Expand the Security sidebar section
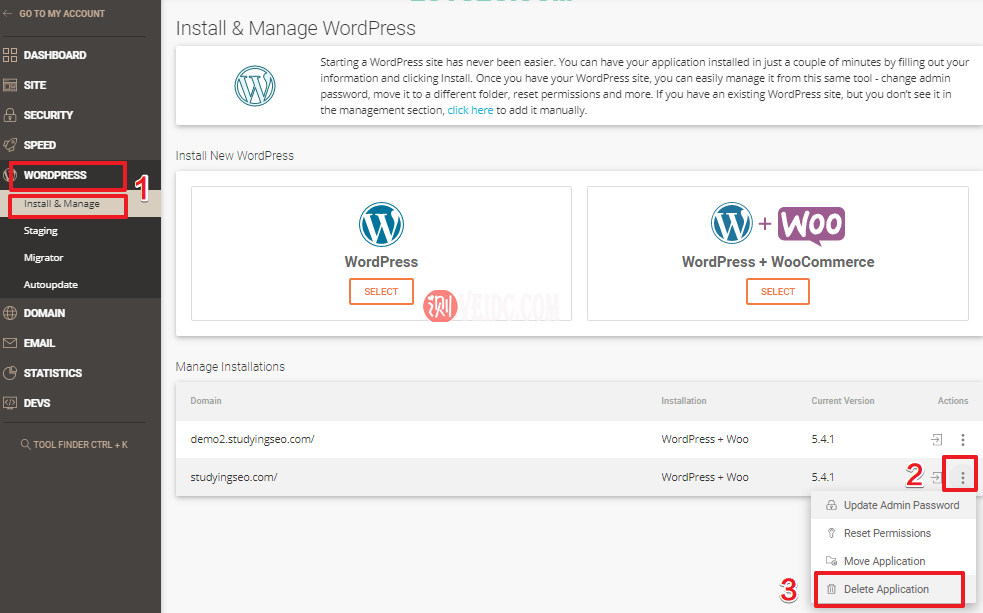The image size is (983, 613). coord(48,115)
